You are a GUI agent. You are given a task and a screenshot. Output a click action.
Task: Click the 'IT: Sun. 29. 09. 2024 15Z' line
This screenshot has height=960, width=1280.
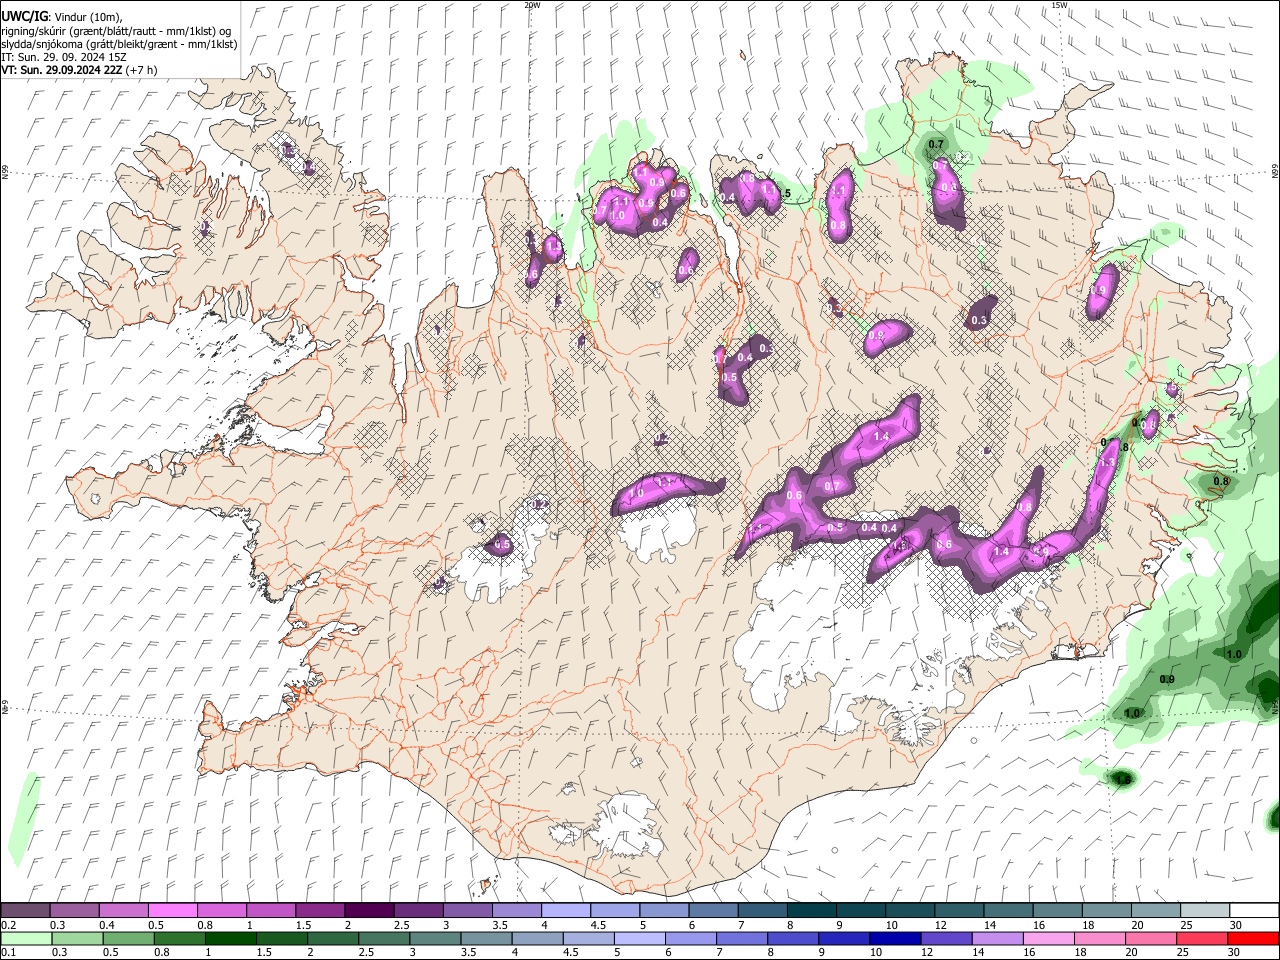[x=64, y=57]
